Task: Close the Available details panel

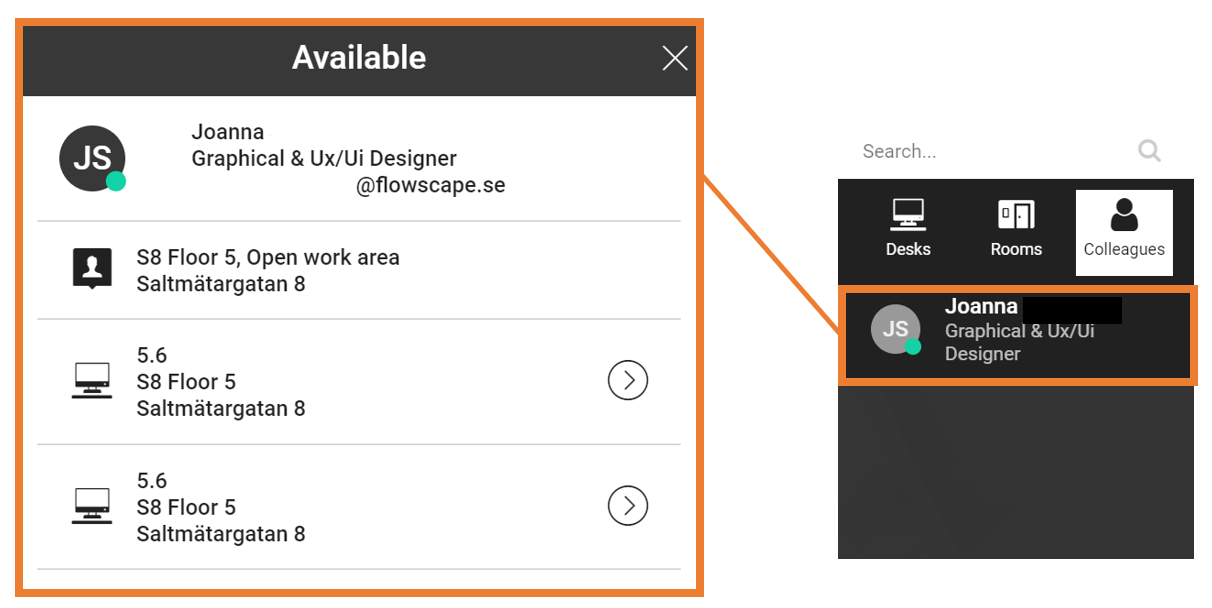Action: pyautogui.click(x=675, y=58)
